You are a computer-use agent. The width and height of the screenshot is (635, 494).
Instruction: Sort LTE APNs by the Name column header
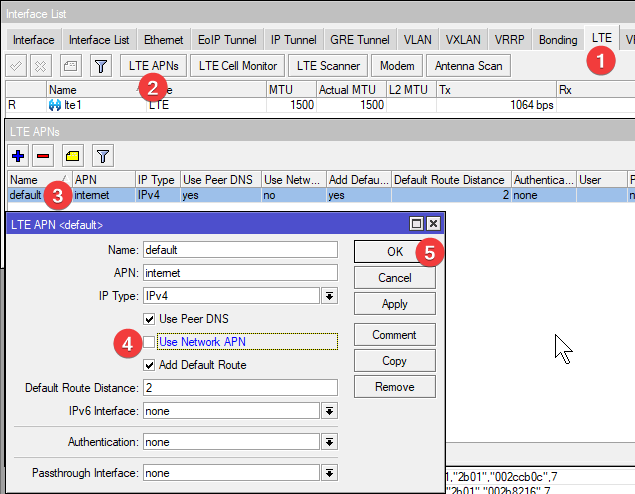[x=40, y=179]
